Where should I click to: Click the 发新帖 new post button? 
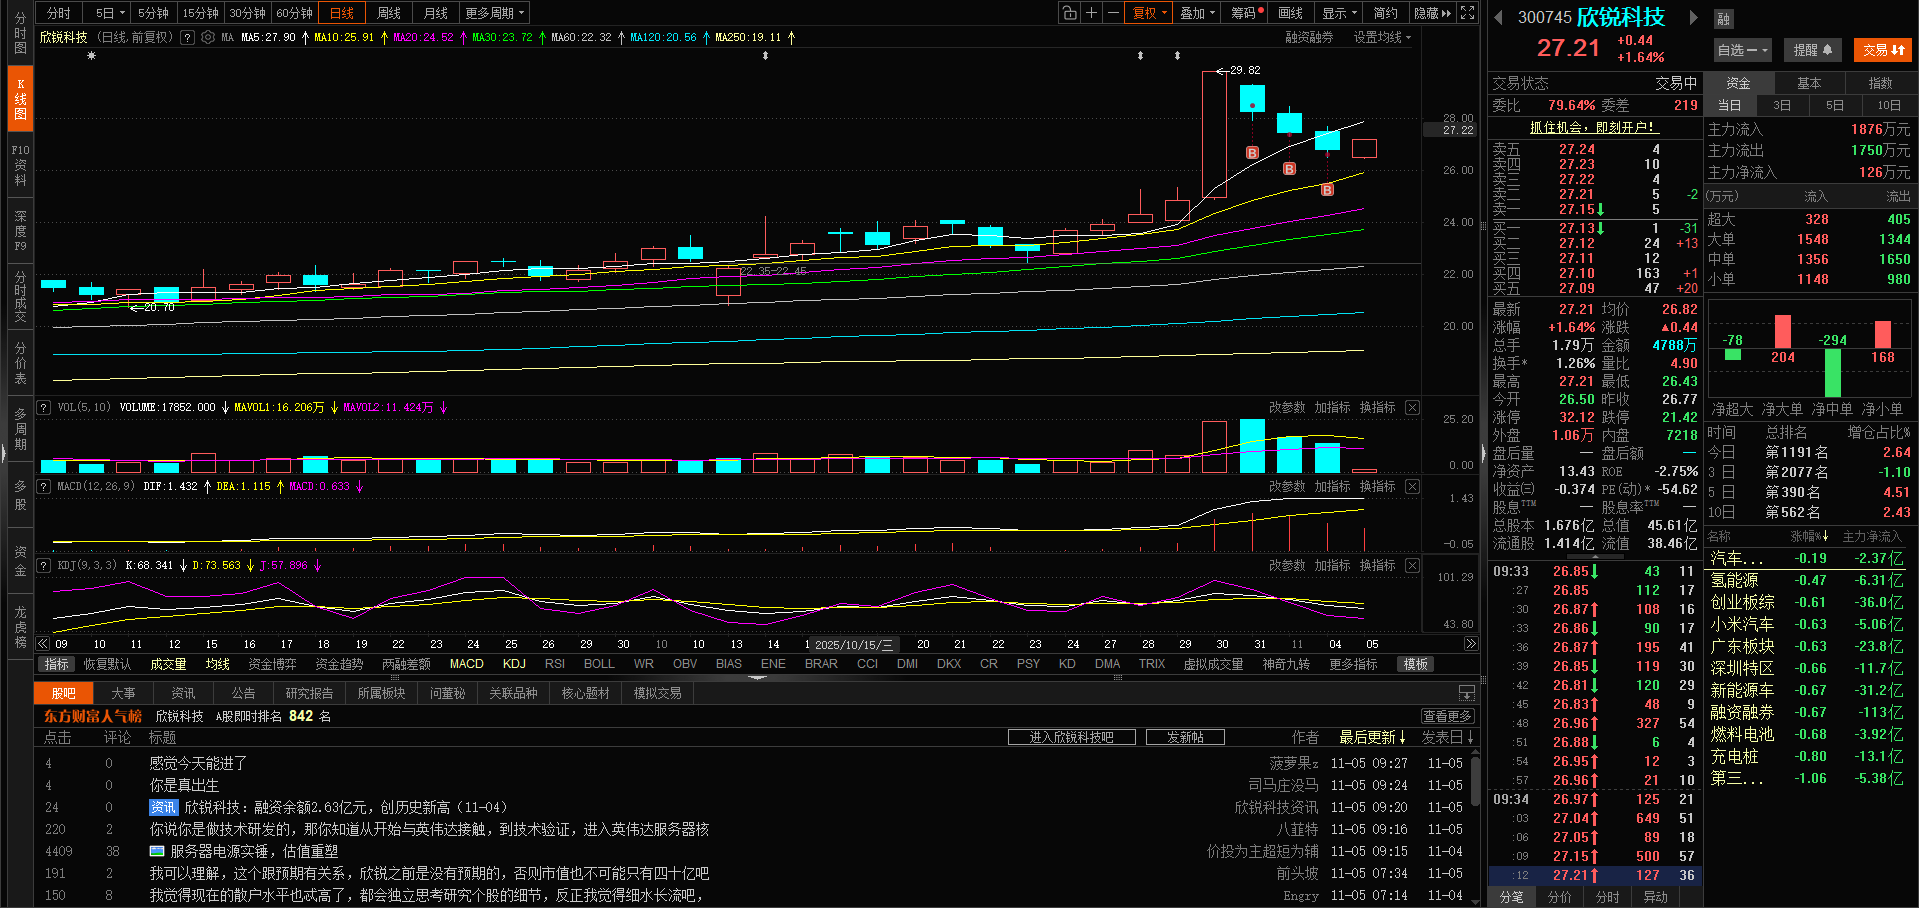(x=1184, y=737)
